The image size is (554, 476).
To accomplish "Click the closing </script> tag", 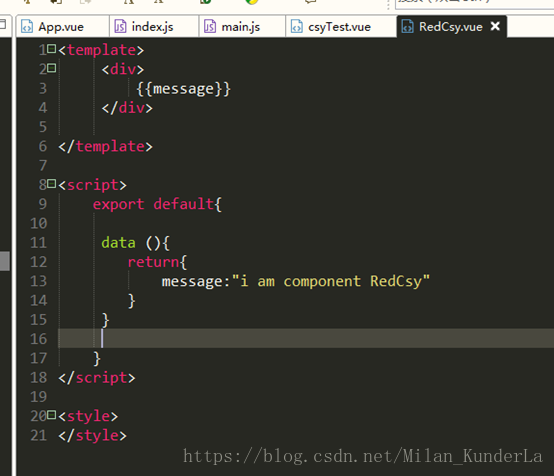I will (x=97, y=378).
